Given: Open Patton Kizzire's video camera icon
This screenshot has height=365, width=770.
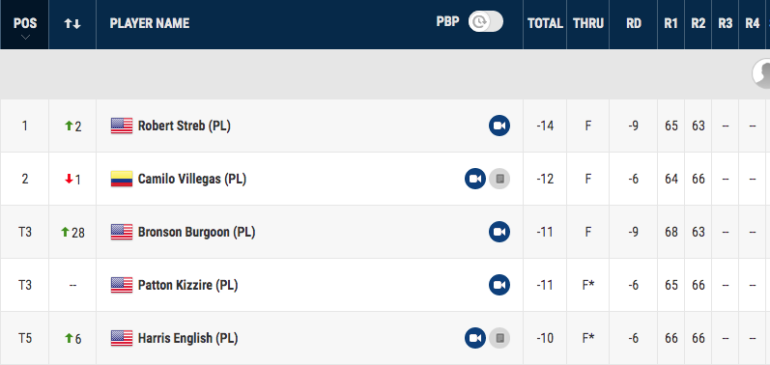Looking at the screenshot, I should [x=499, y=285].
